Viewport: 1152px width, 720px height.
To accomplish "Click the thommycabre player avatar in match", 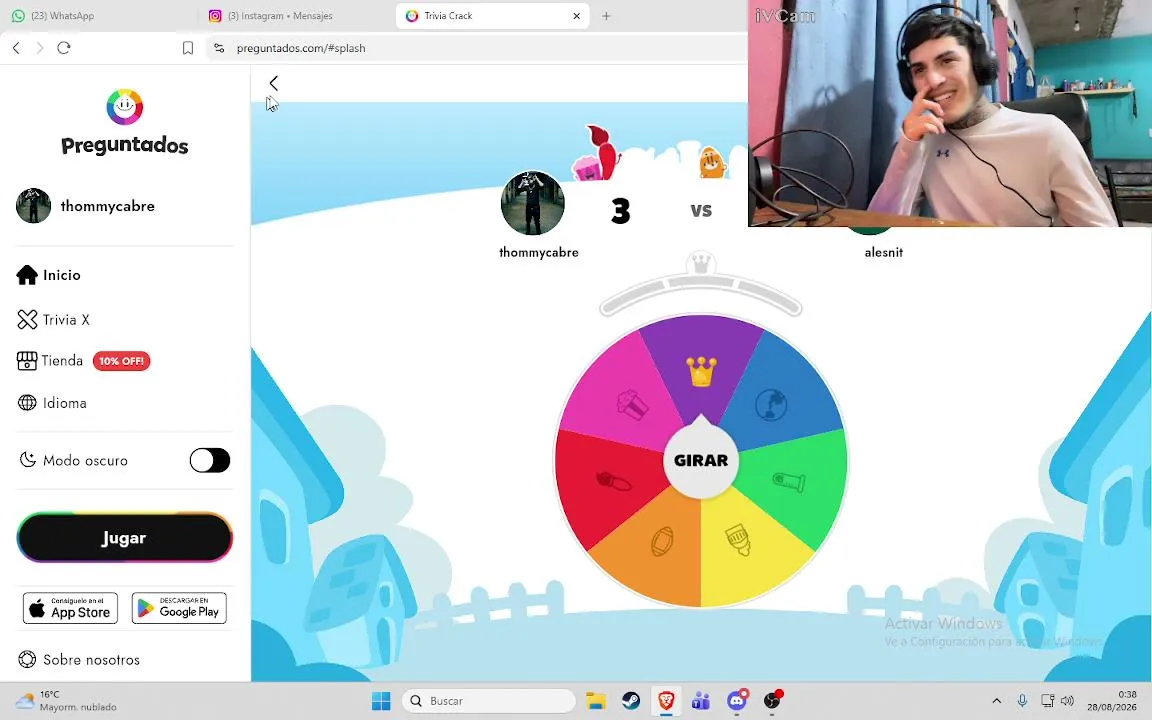I will [533, 204].
